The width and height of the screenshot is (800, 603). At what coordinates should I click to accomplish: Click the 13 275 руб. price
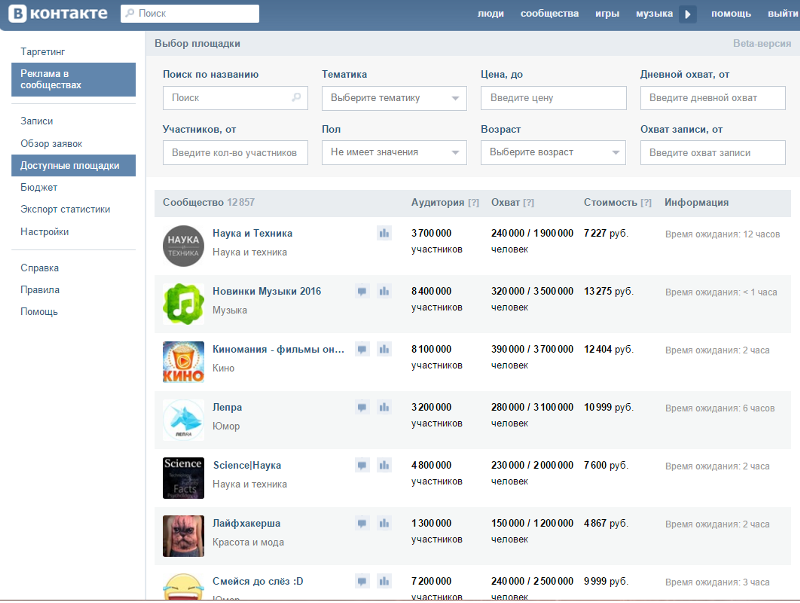(x=609, y=291)
